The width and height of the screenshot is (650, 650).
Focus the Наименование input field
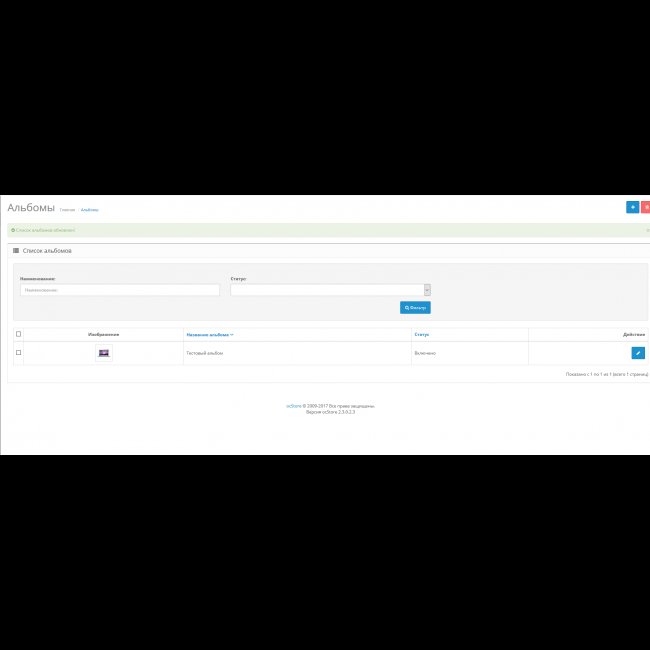pyautogui.click(x=119, y=290)
